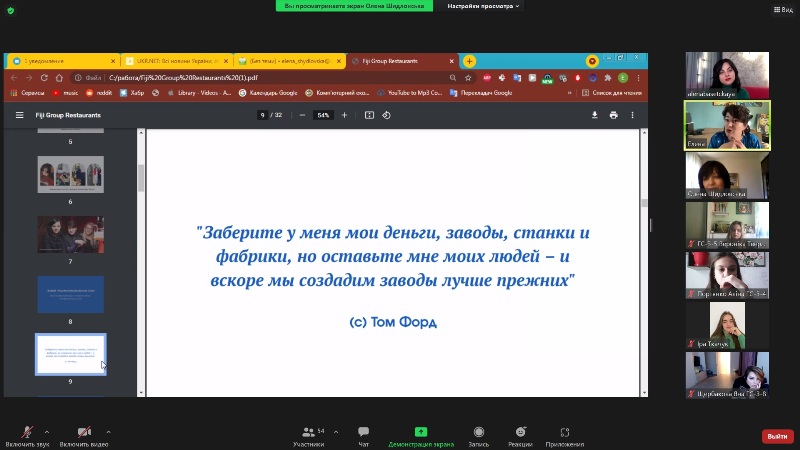The width and height of the screenshot is (800, 450).
Task: Select highlighted Елена speaker video
Action: coord(727,126)
